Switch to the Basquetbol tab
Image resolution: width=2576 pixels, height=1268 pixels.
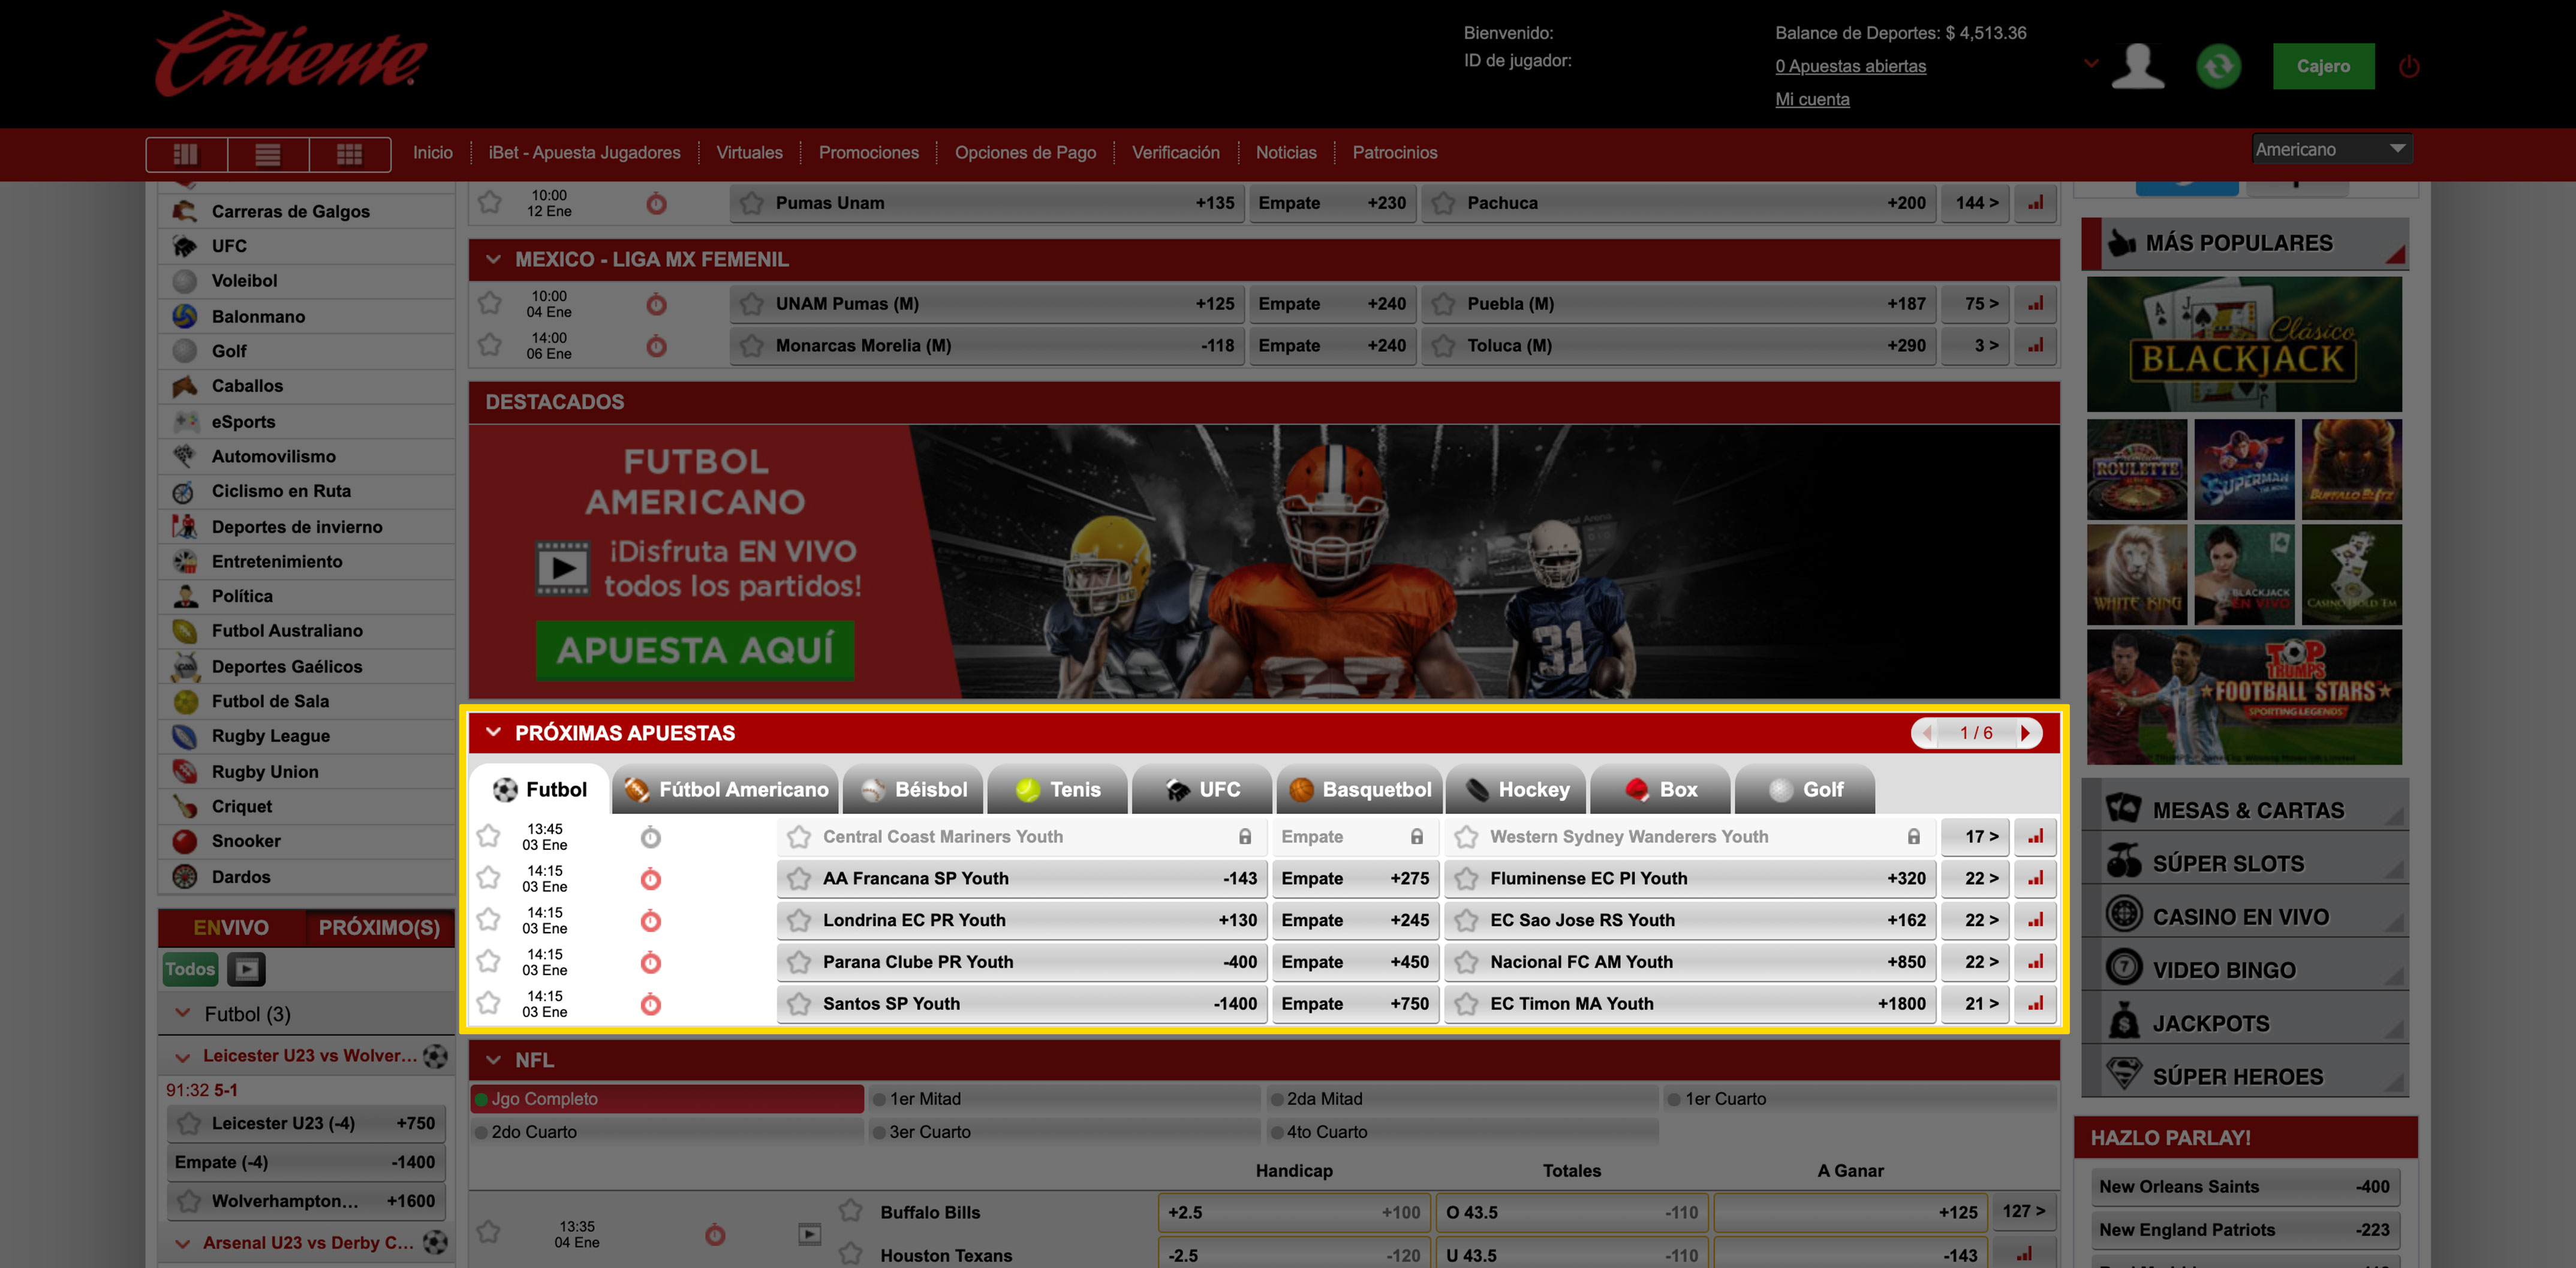[1359, 789]
